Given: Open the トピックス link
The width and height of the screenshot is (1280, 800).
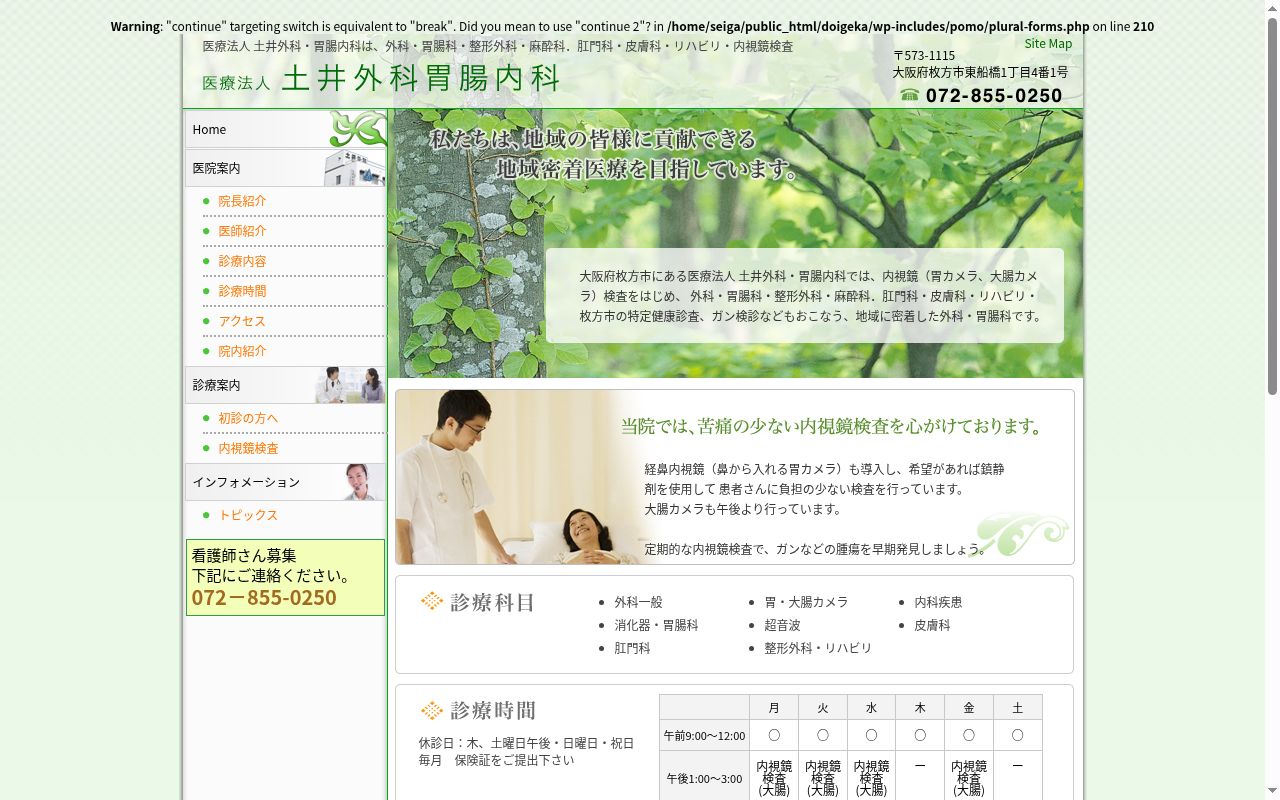Looking at the screenshot, I should [248, 515].
